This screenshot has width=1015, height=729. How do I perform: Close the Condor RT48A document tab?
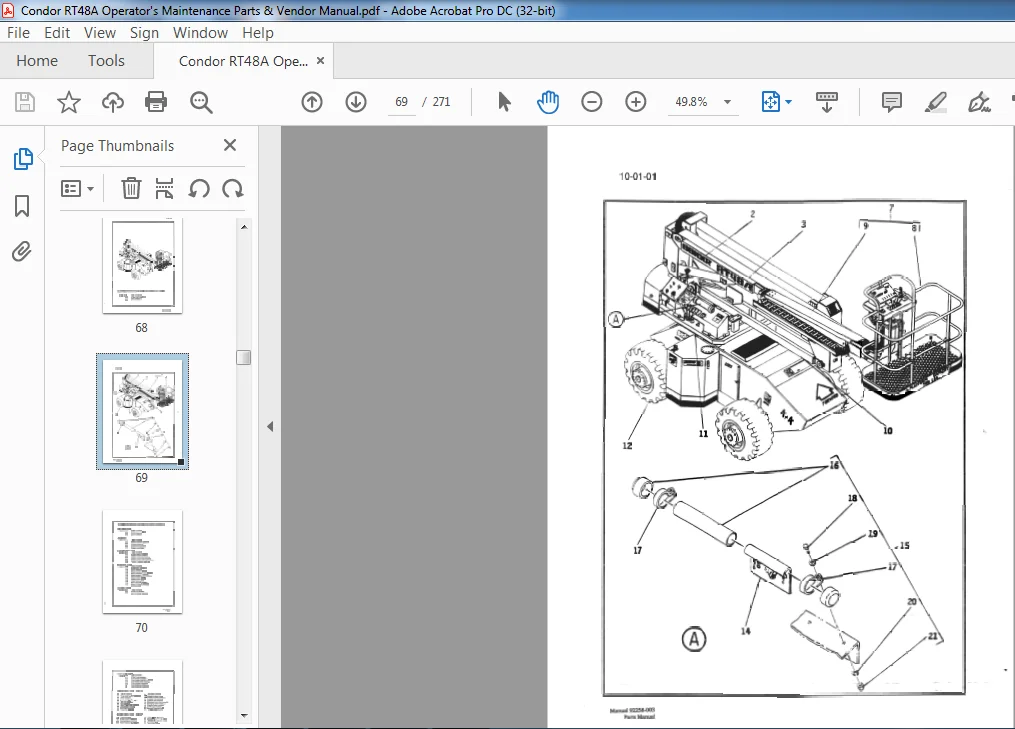click(320, 60)
